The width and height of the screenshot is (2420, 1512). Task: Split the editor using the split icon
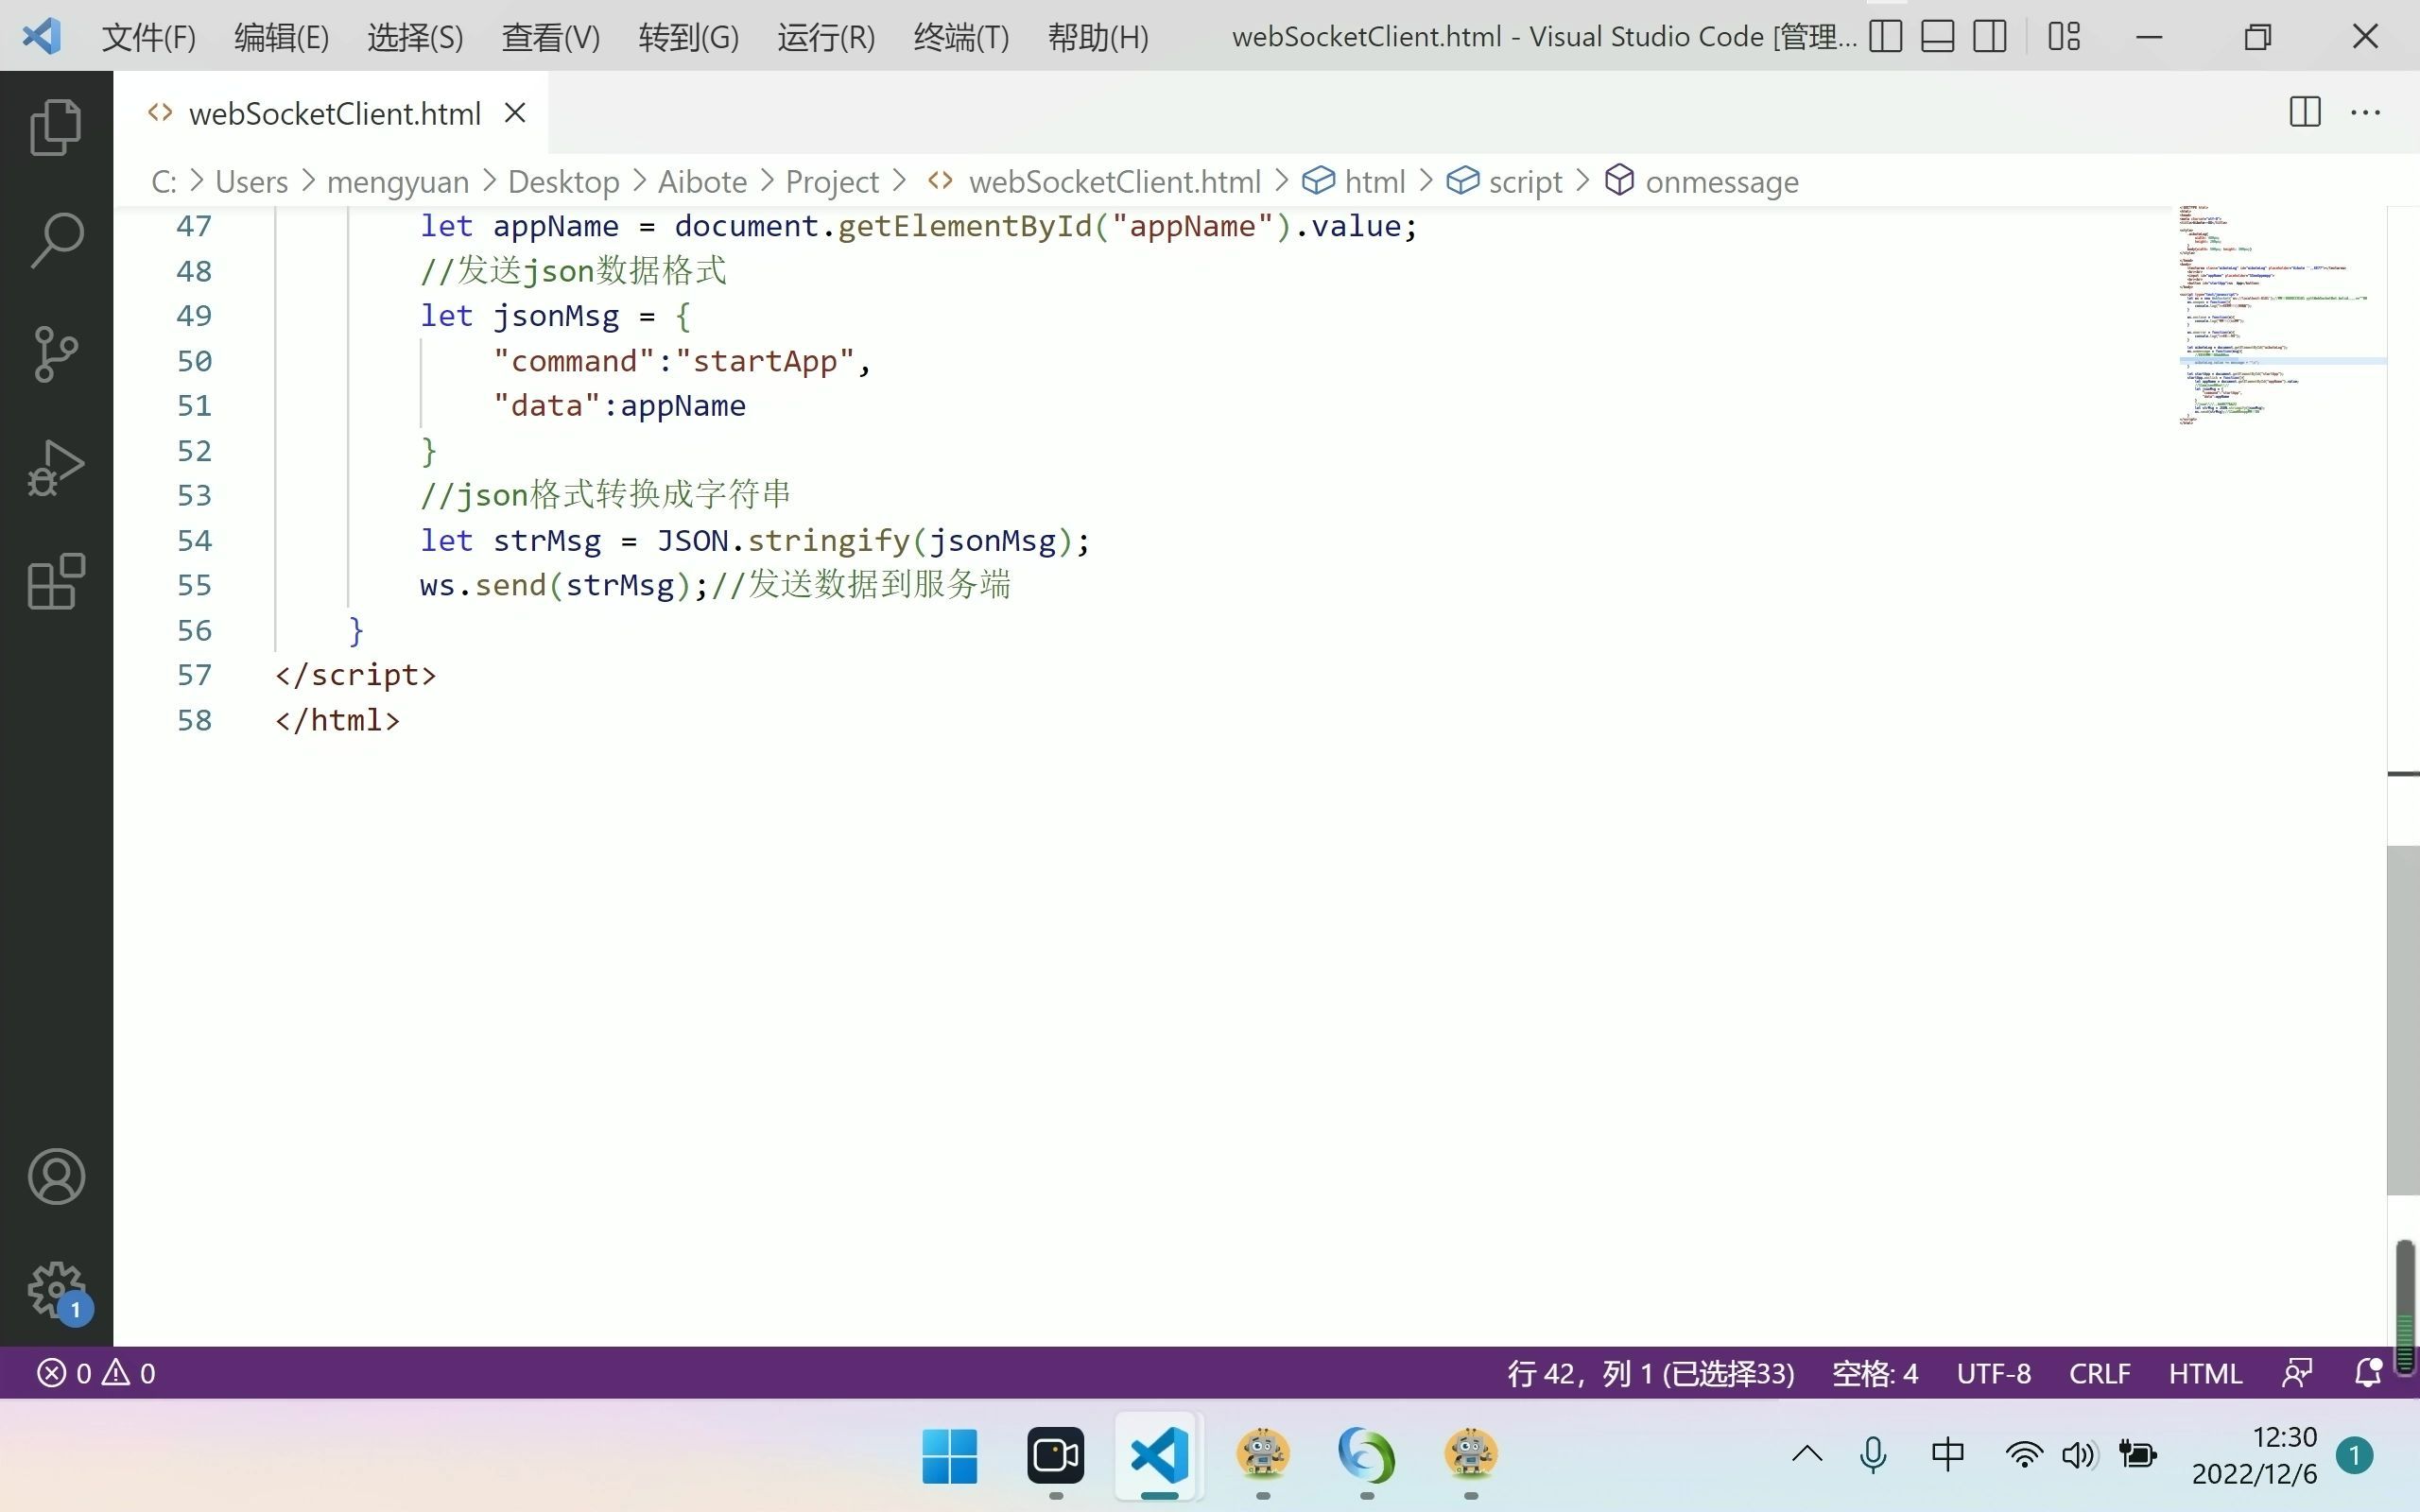pos(2304,112)
